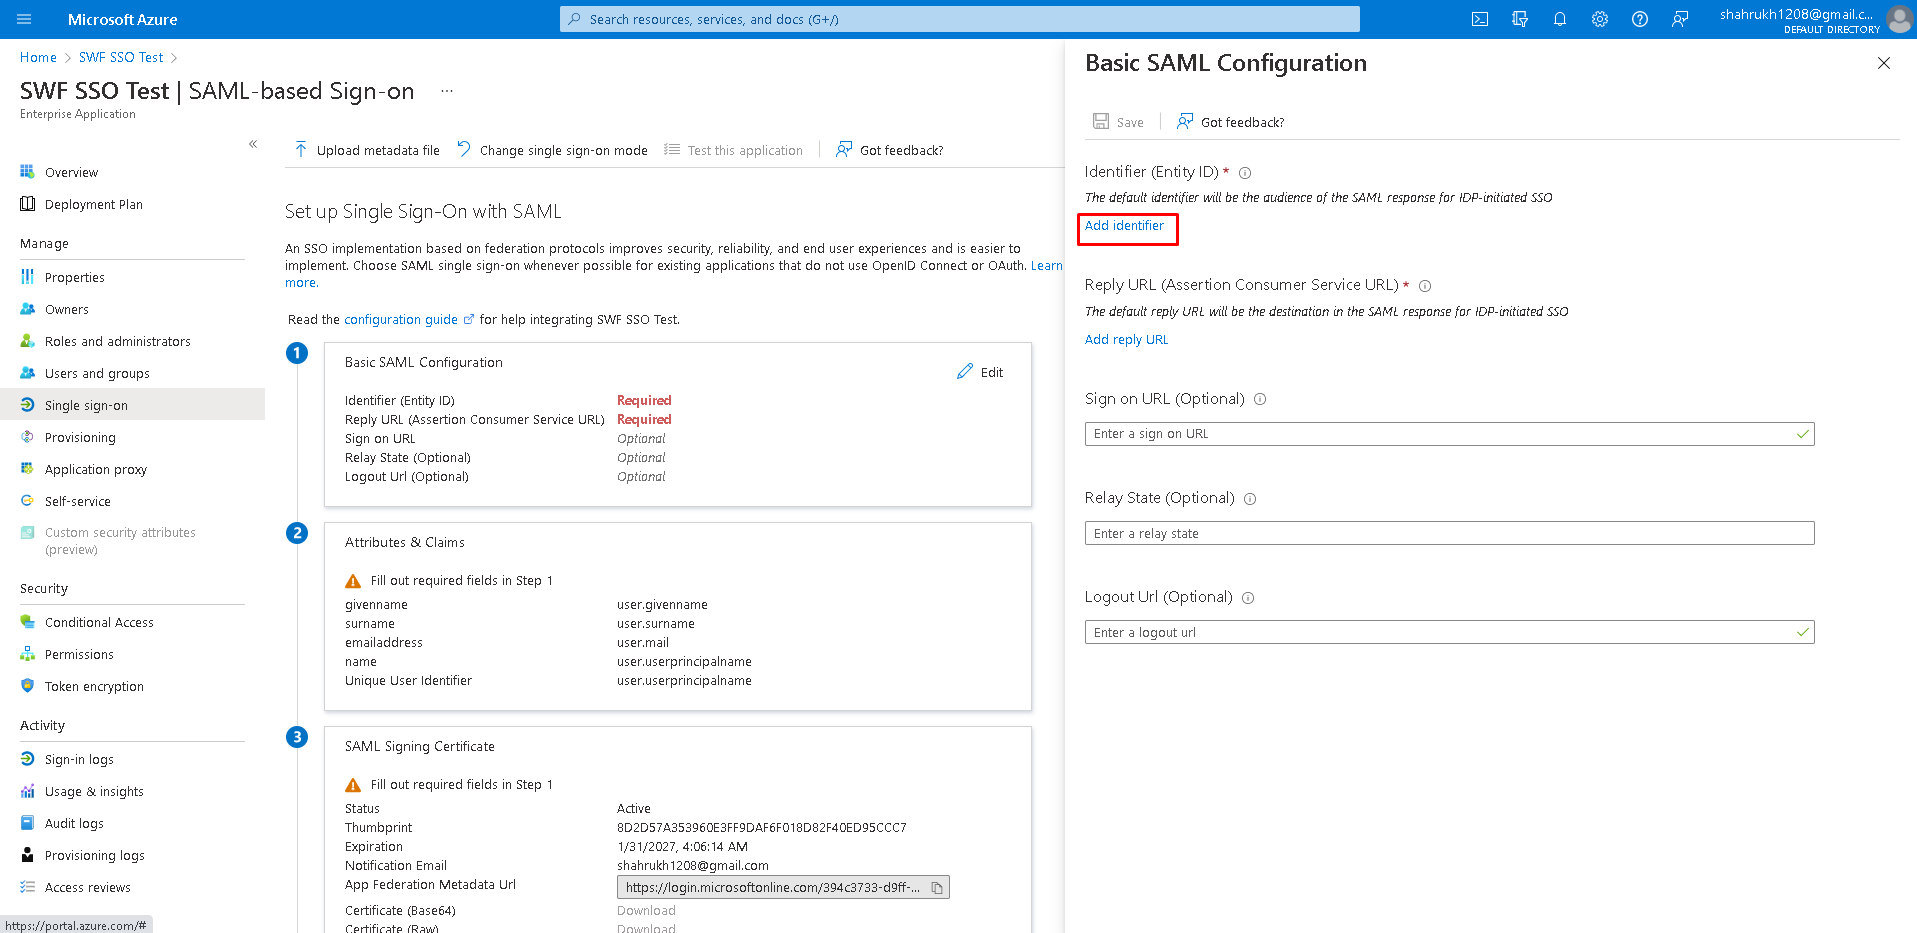1917x933 pixels.
Task: Click Upload metadata file
Action: pos(367,150)
